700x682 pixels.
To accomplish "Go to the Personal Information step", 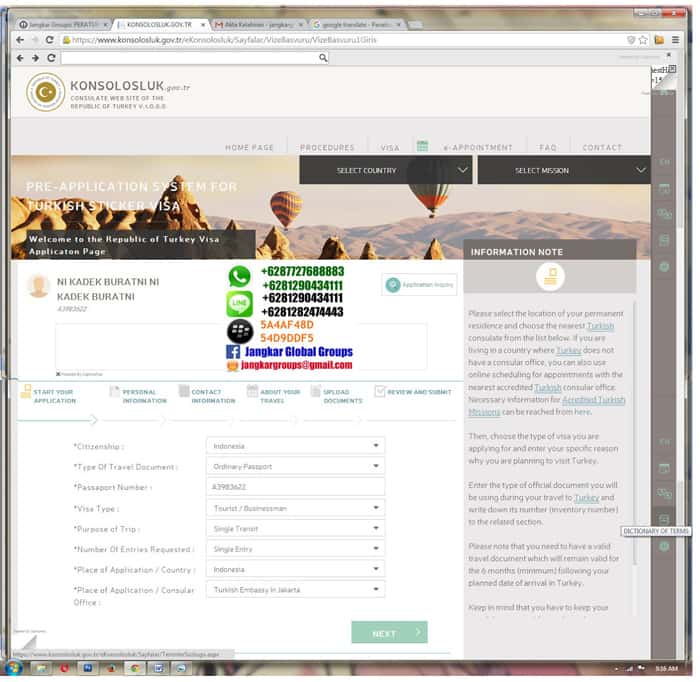I will pos(144,396).
